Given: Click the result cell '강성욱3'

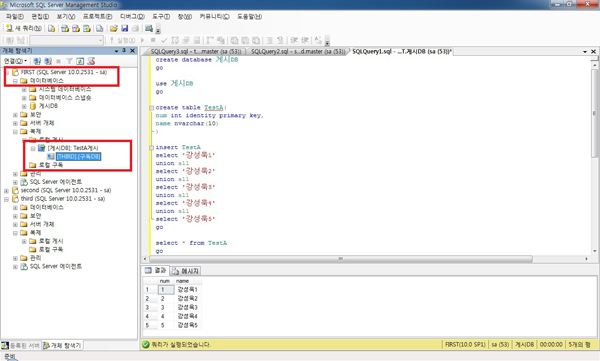Looking at the screenshot, I should pos(188,307).
